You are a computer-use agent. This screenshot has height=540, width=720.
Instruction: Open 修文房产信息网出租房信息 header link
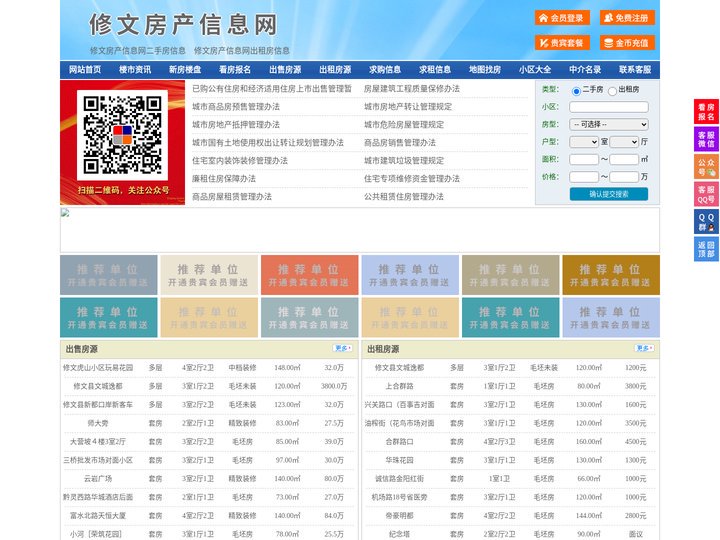pos(242,51)
